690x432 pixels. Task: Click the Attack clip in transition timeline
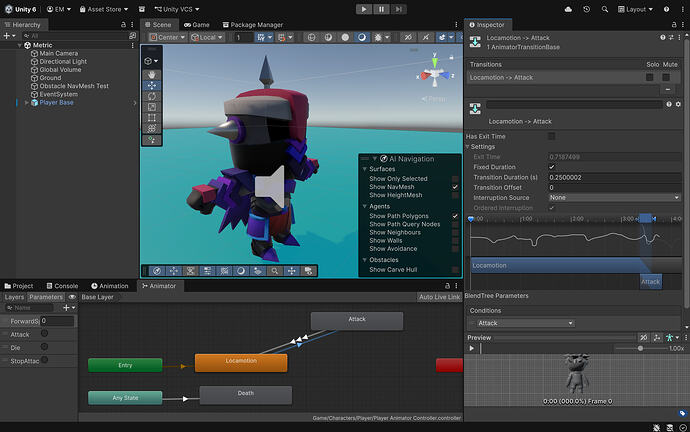(x=650, y=282)
